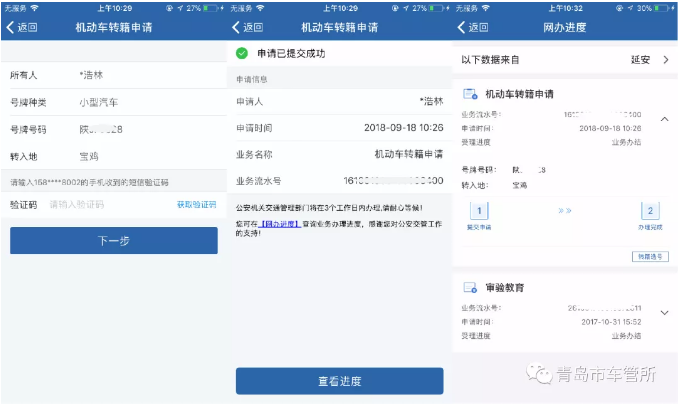678x407 pixels.
Task: Tap the 机动车转籍申请 card document icon
Action: (x=470, y=94)
